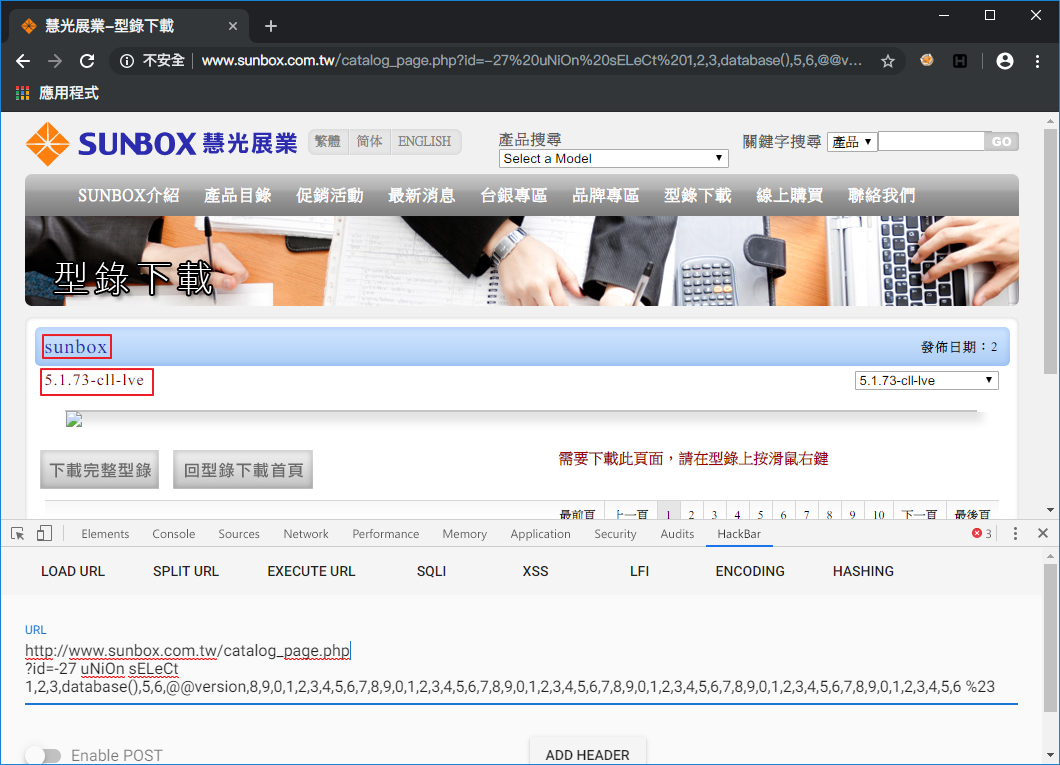The image size is (1060, 765).
Task: Toggle DevTools device toolbar icon
Action: [44, 534]
